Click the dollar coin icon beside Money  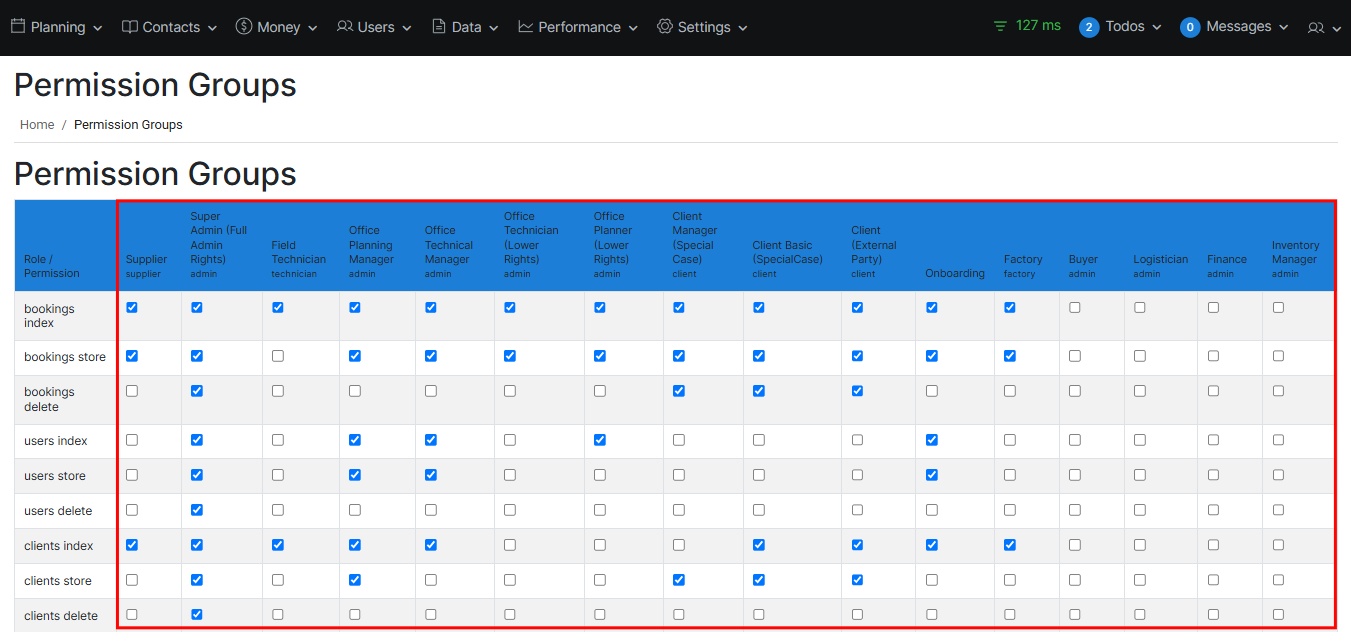click(x=244, y=27)
